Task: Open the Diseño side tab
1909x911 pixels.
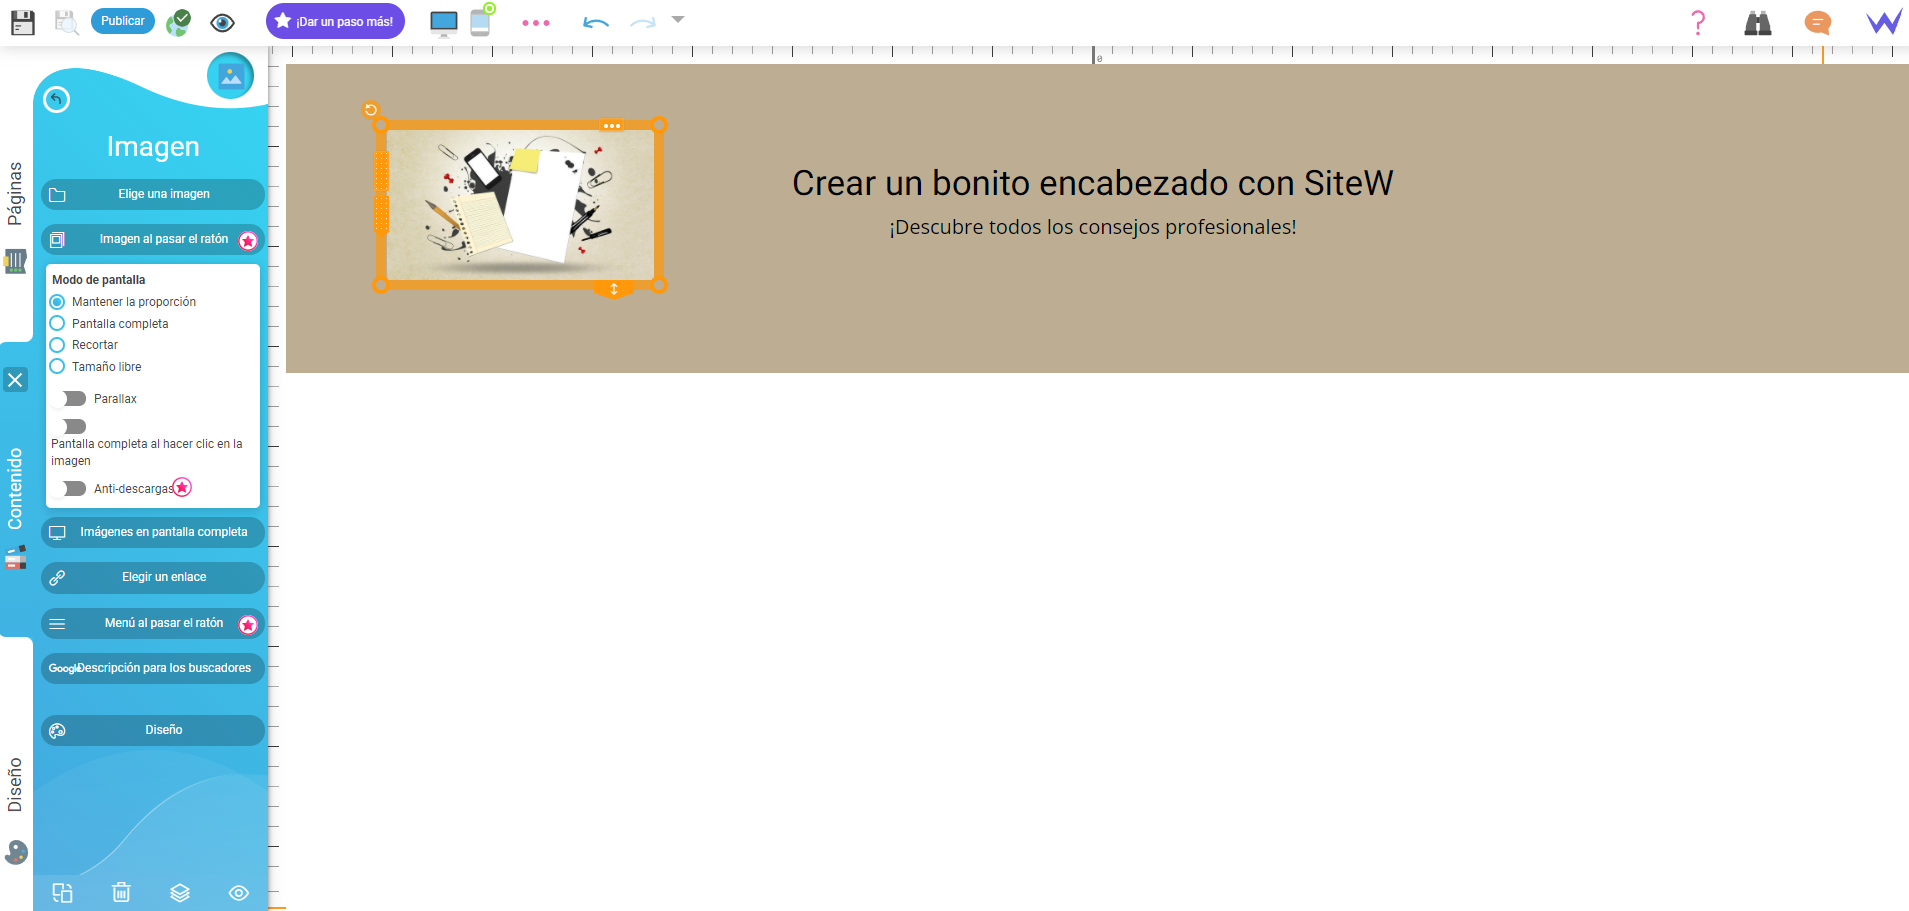Action: (x=15, y=785)
